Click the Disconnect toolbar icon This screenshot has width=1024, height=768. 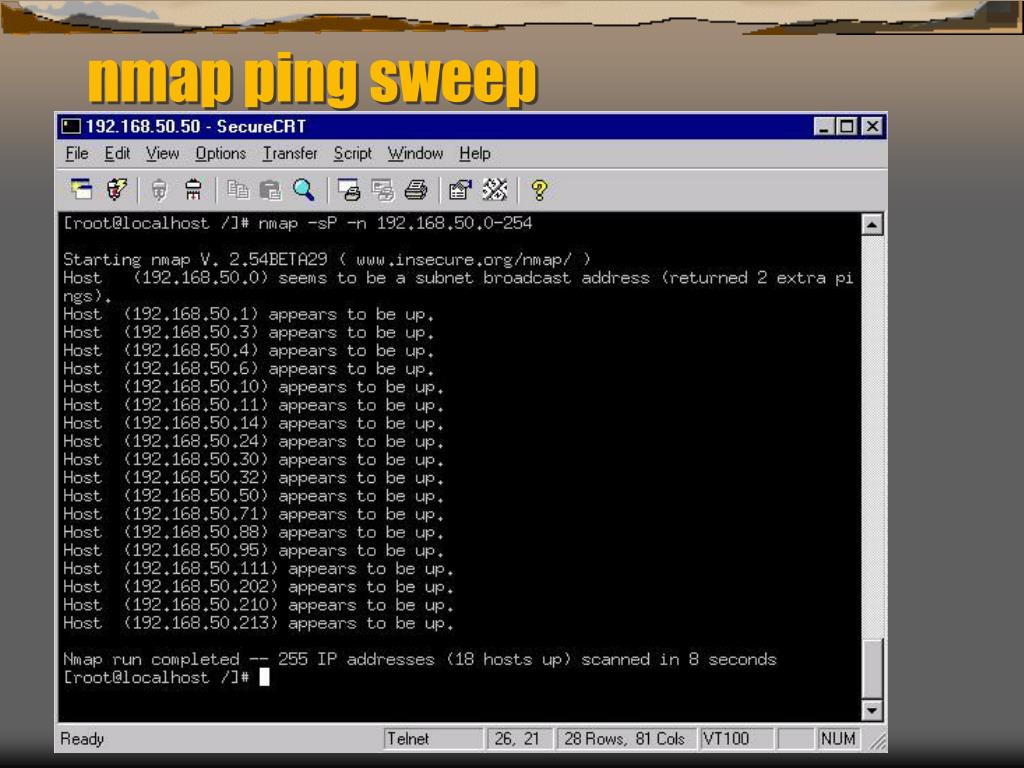[193, 190]
